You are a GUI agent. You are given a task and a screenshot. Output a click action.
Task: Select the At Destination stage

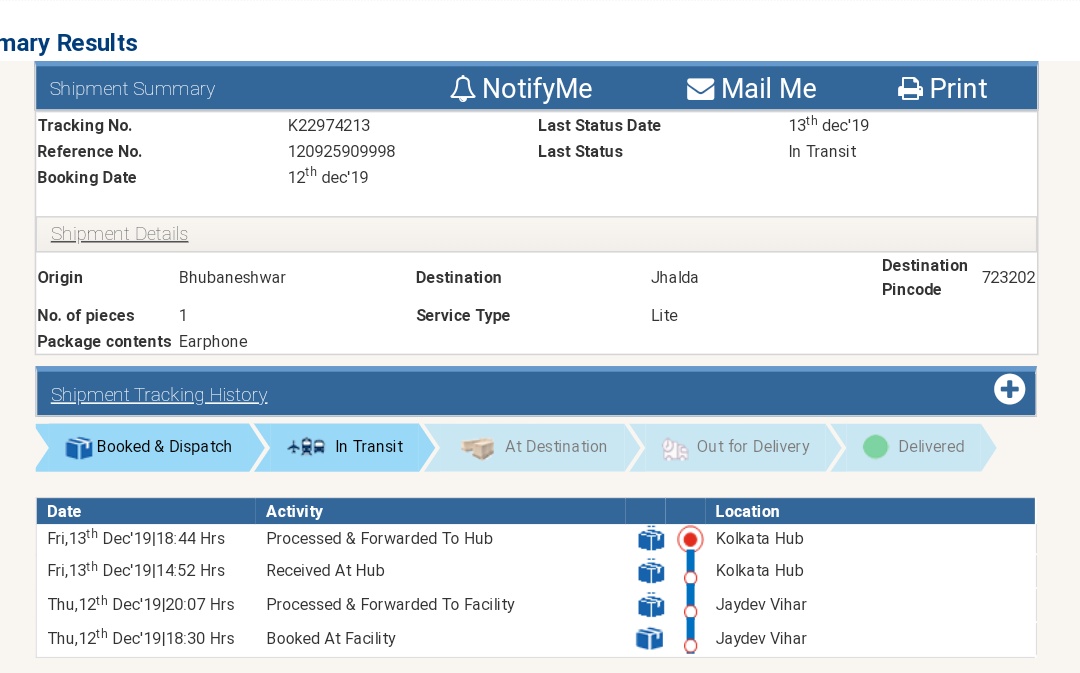[x=534, y=447]
